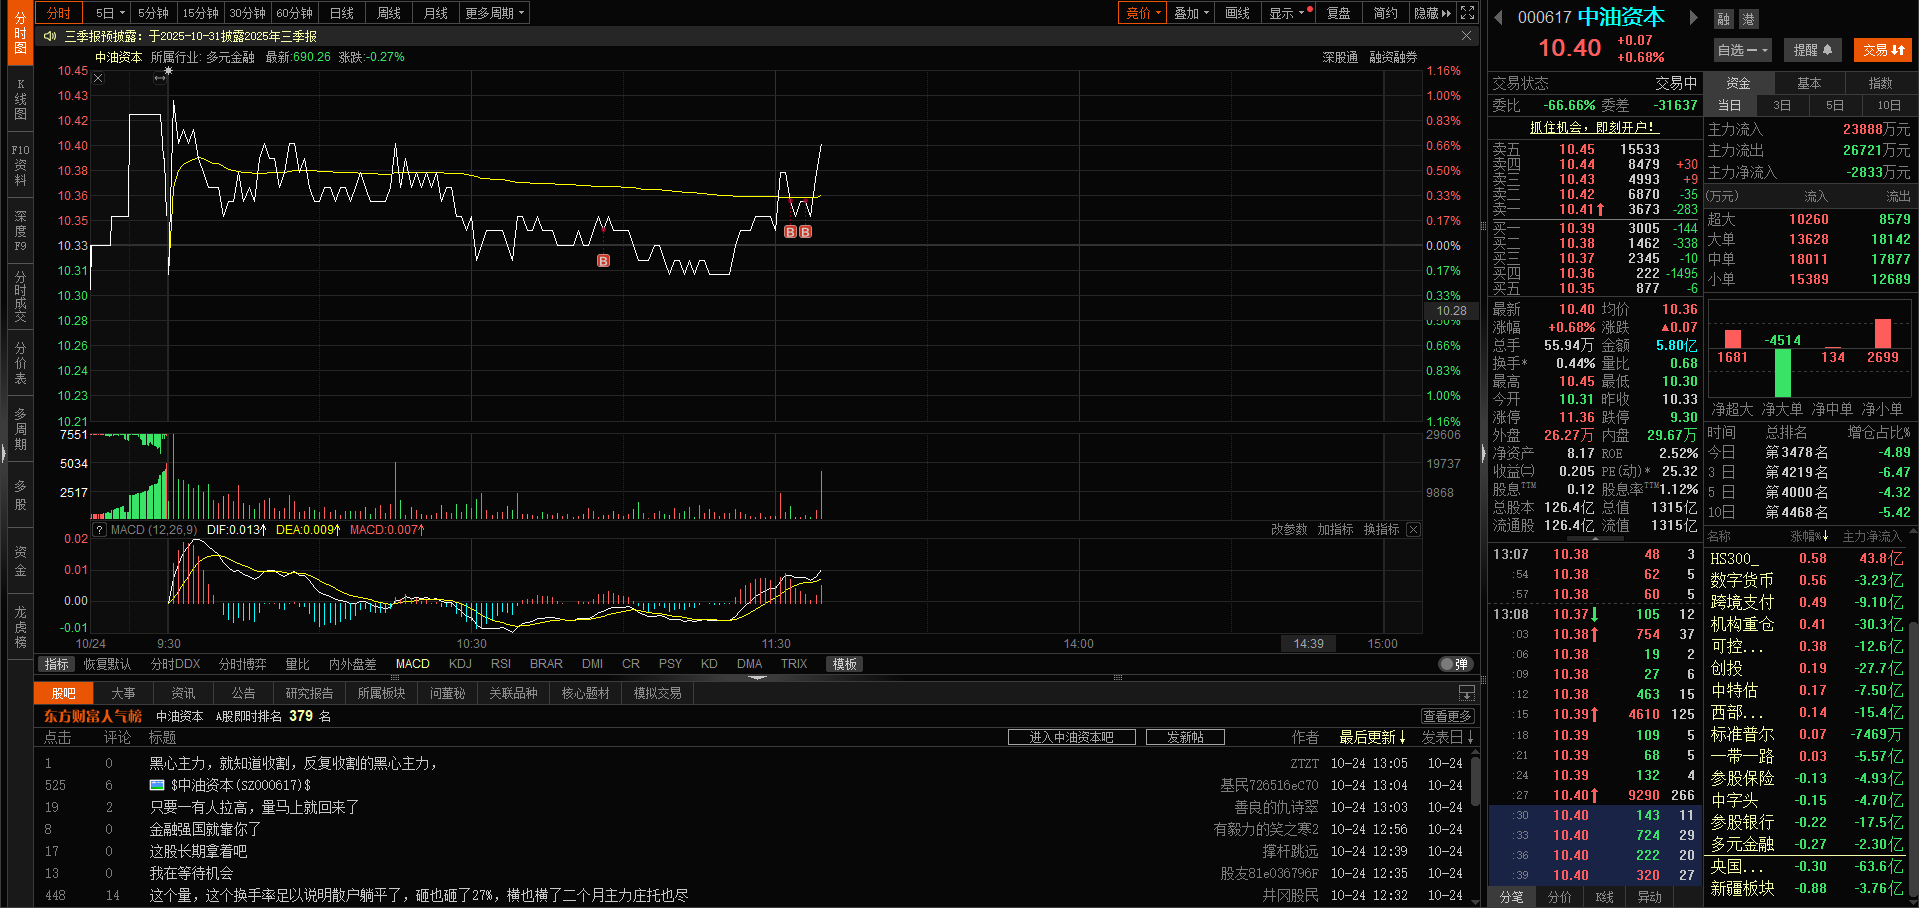Open the 指数 tab in right panel
The height and width of the screenshot is (908, 1919).
click(1880, 83)
